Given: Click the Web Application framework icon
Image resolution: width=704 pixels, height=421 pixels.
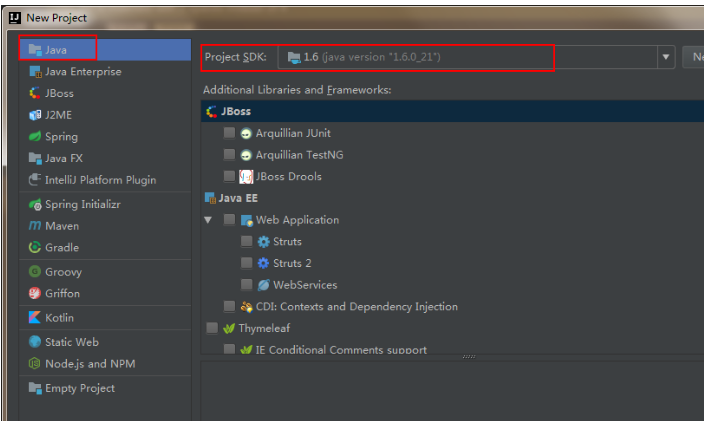Looking at the screenshot, I should [x=247, y=220].
